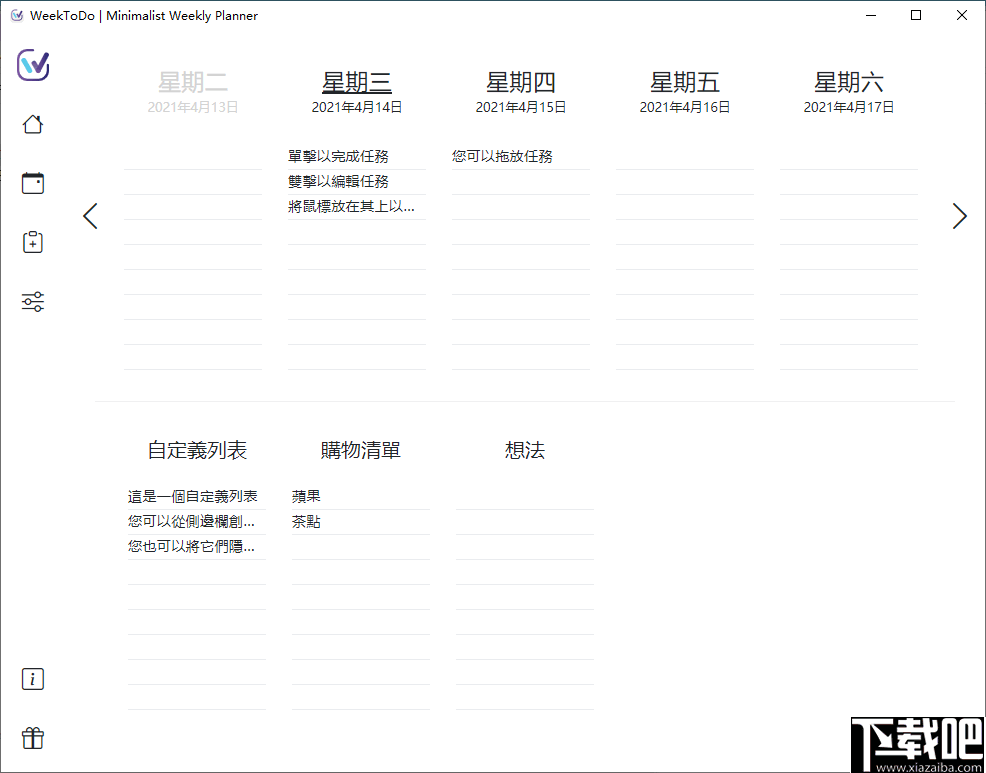Click the WeekToDo logo icon

31,66
